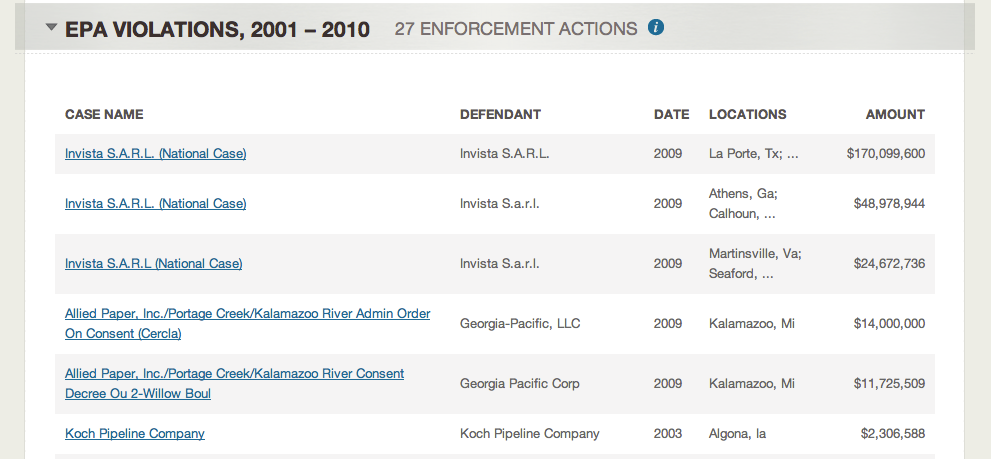Sort by the Locations column header
This screenshot has width=991, height=459.
747,114
